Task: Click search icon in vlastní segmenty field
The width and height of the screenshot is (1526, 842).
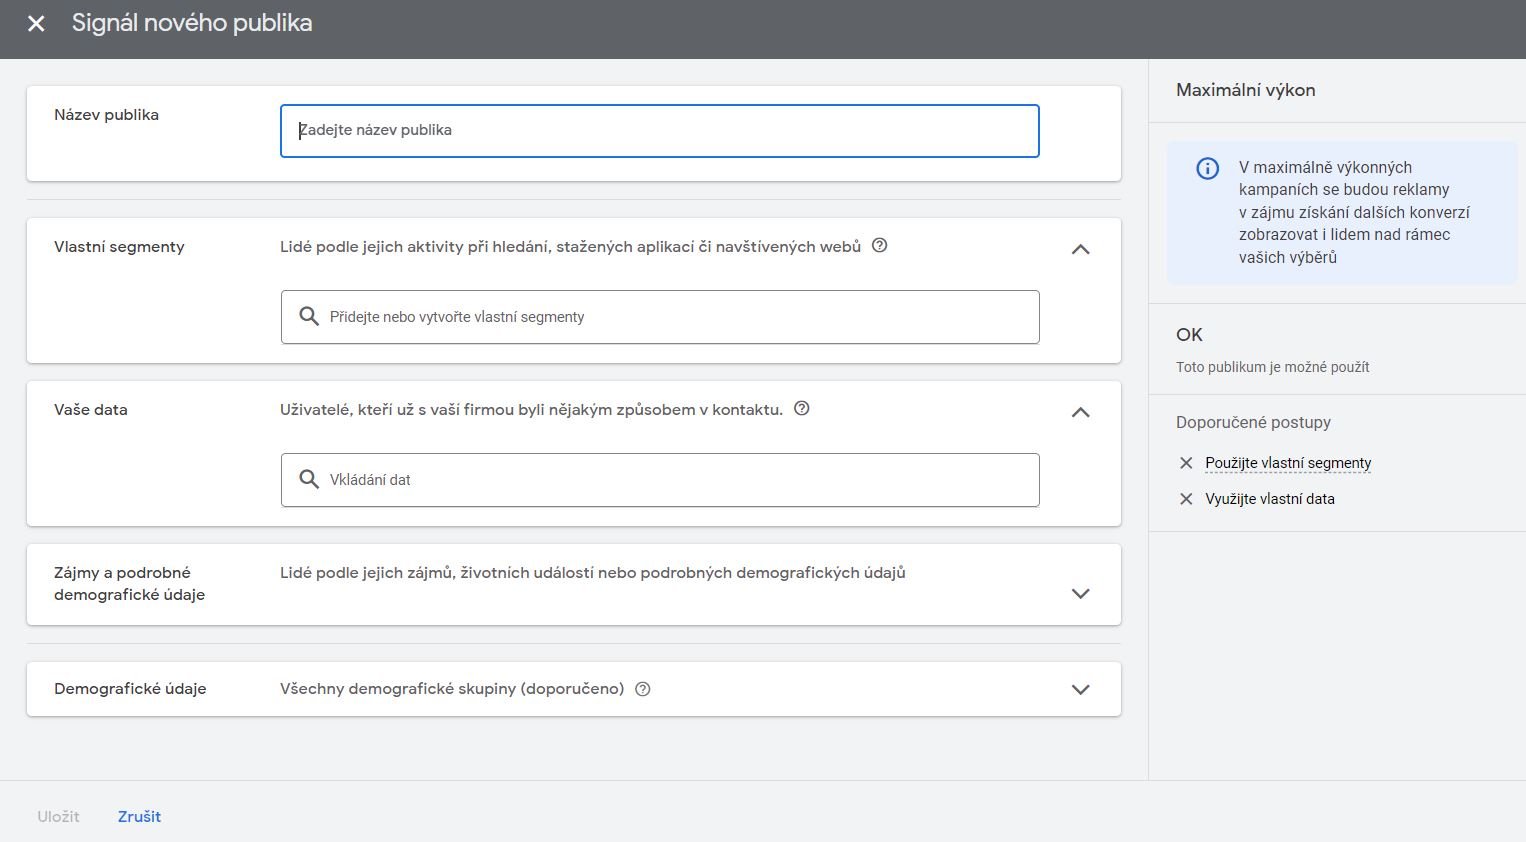Action: click(x=309, y=316)
